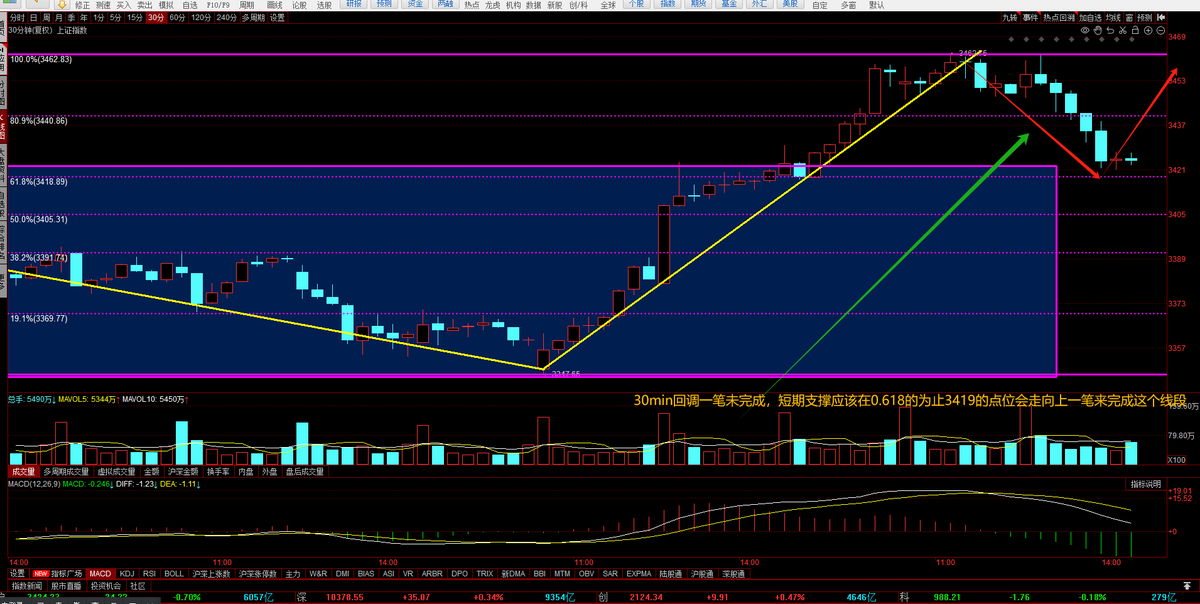Click the 指标说明 indicator explanation button

point(1147,484)
